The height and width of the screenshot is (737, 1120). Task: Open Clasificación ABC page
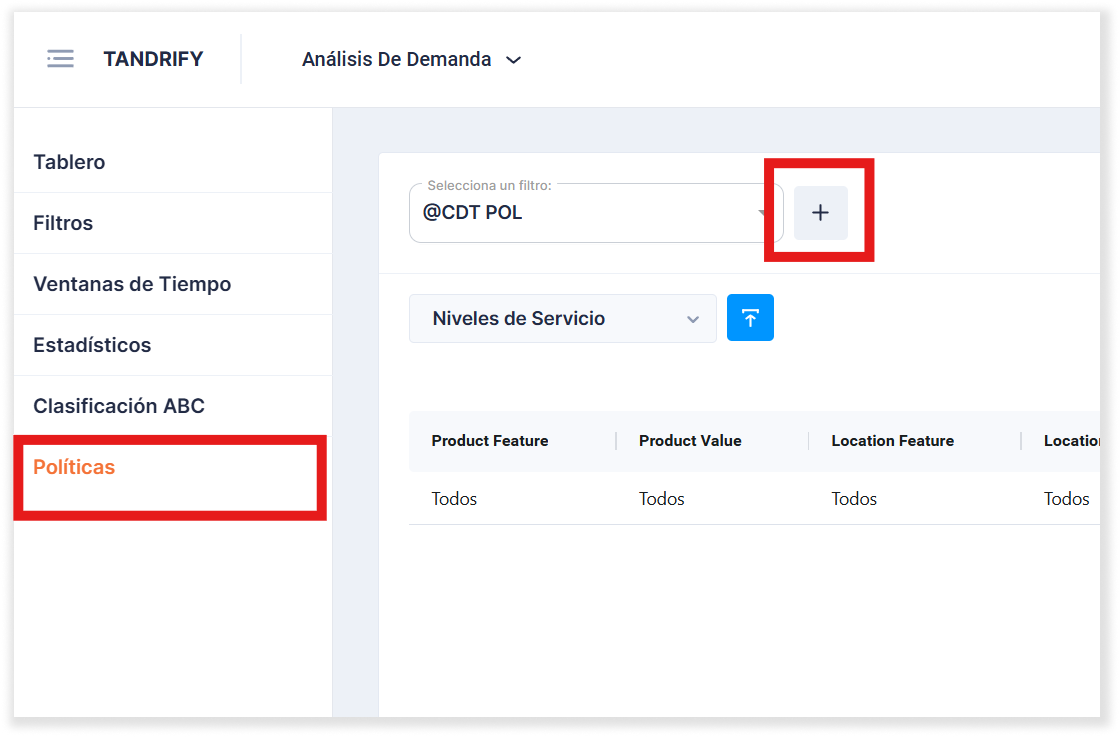click(119, 406)
